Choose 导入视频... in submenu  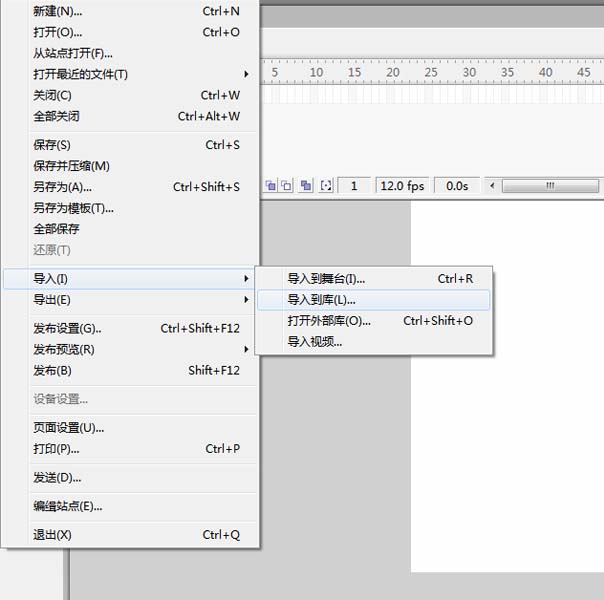coord(374,342)
